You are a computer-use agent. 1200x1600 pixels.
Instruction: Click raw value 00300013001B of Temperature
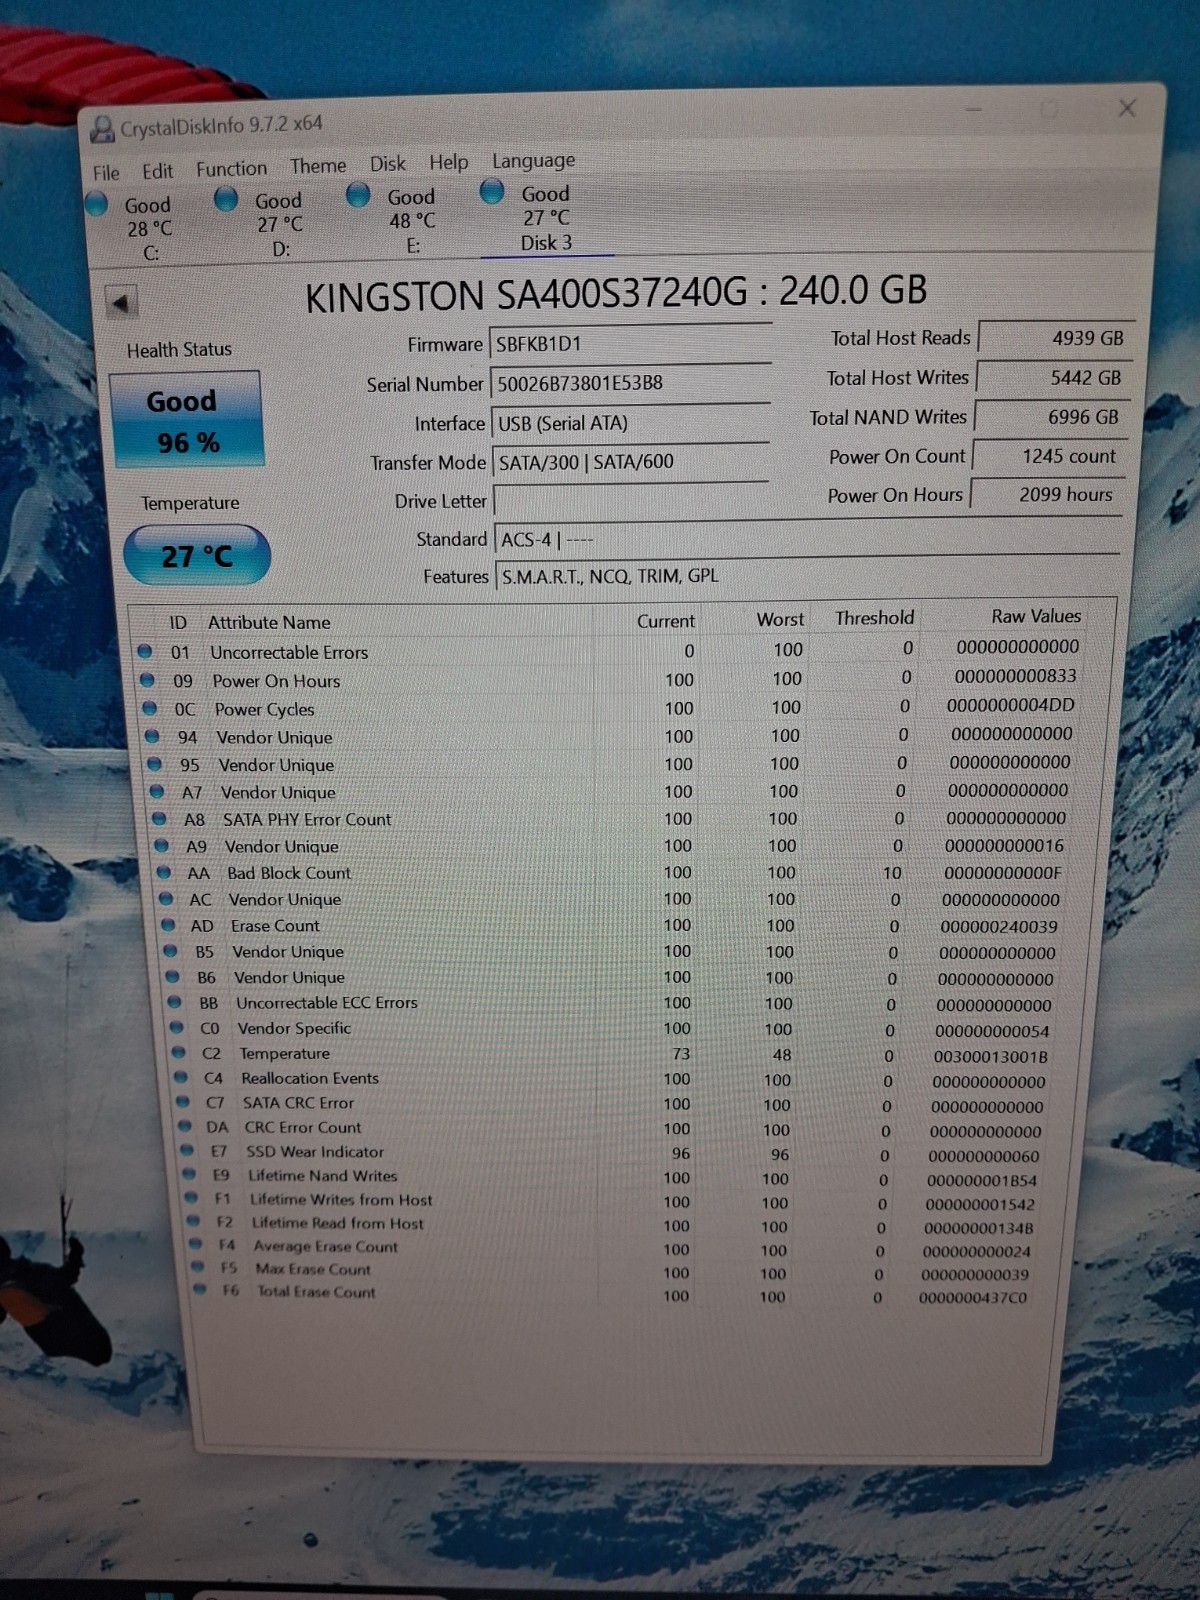tap(990, 1057)
